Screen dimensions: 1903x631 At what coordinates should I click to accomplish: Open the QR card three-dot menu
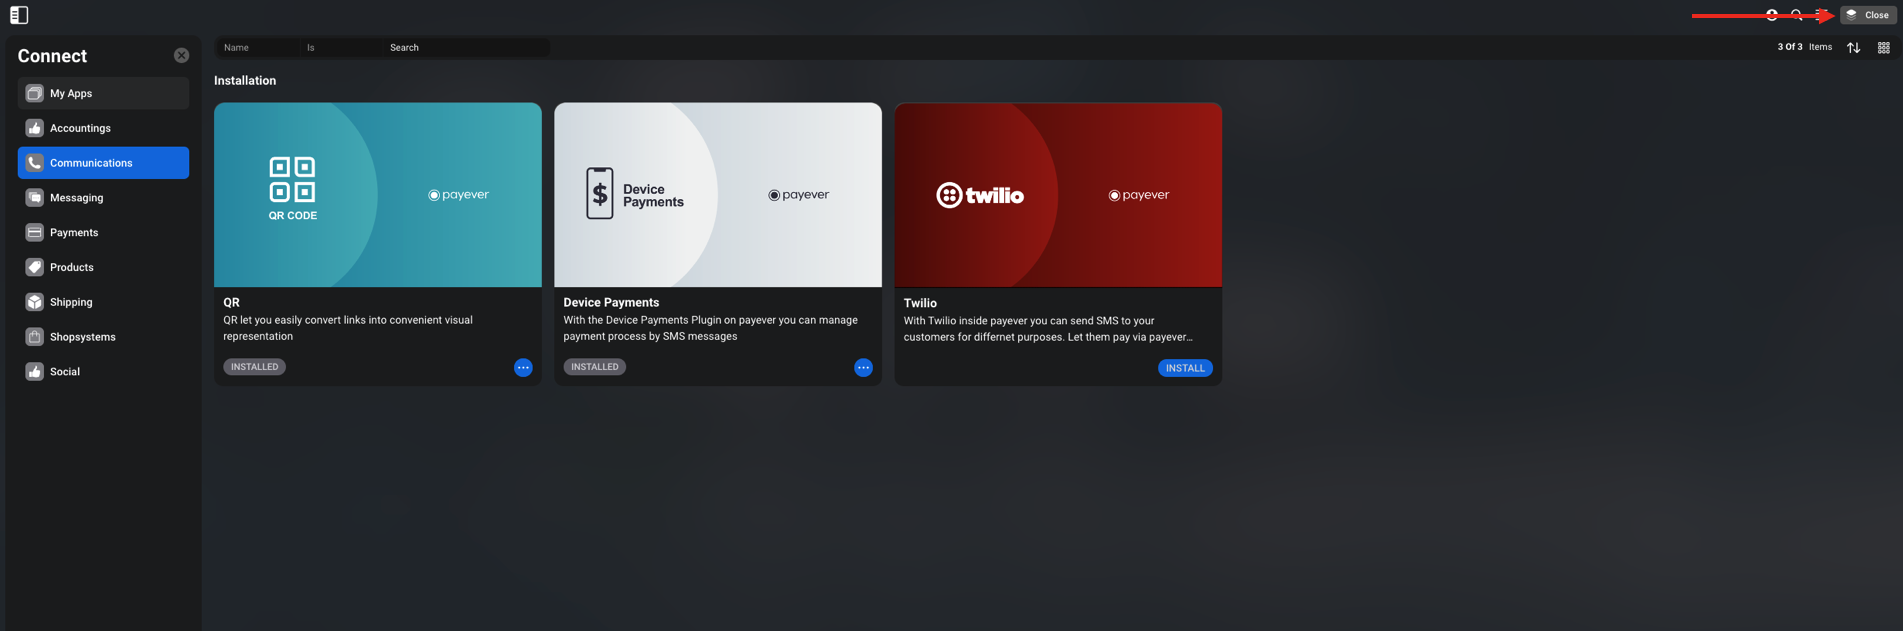(523, 368)
